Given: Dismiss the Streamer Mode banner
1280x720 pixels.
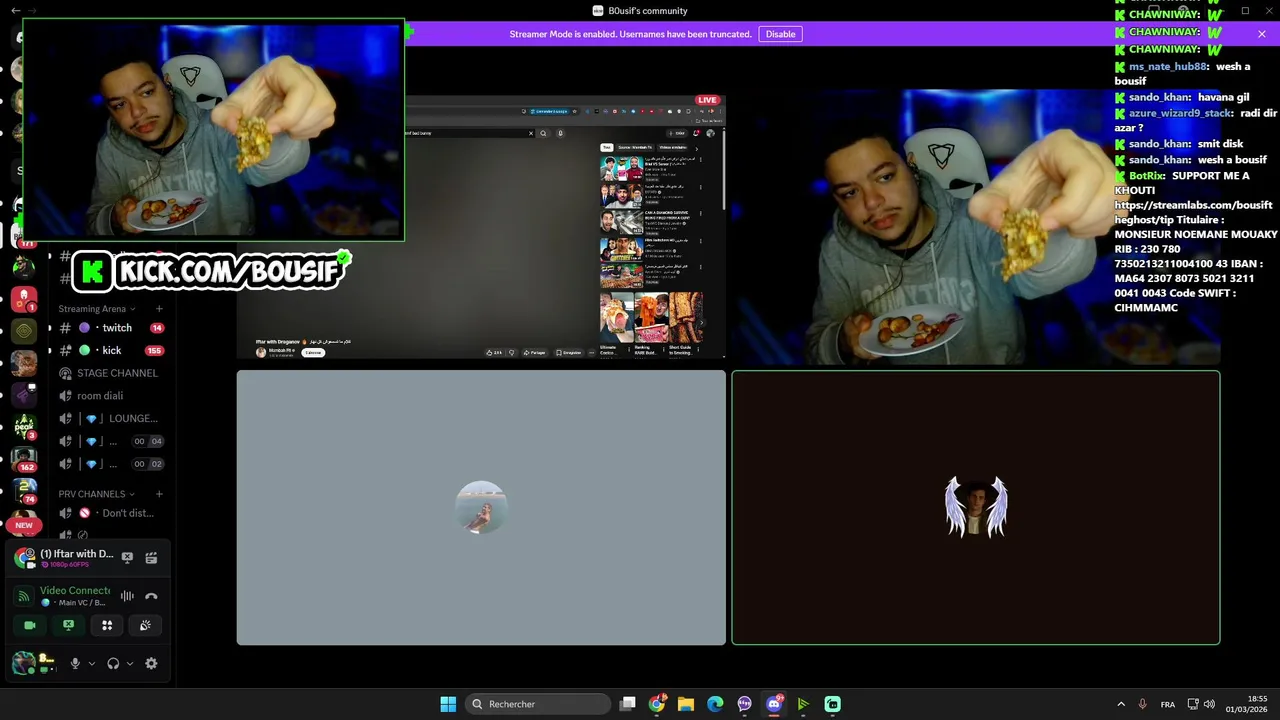Looking at the screenshot, I should (1261, 34).
